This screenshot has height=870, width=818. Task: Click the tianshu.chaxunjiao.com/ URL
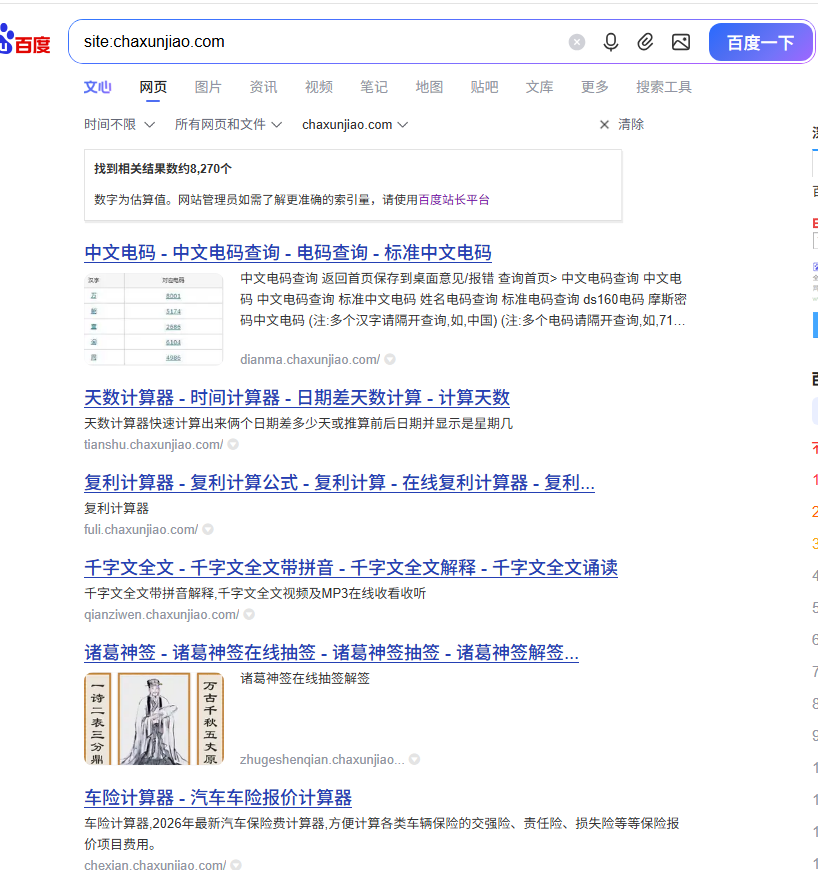click(153, 444)
